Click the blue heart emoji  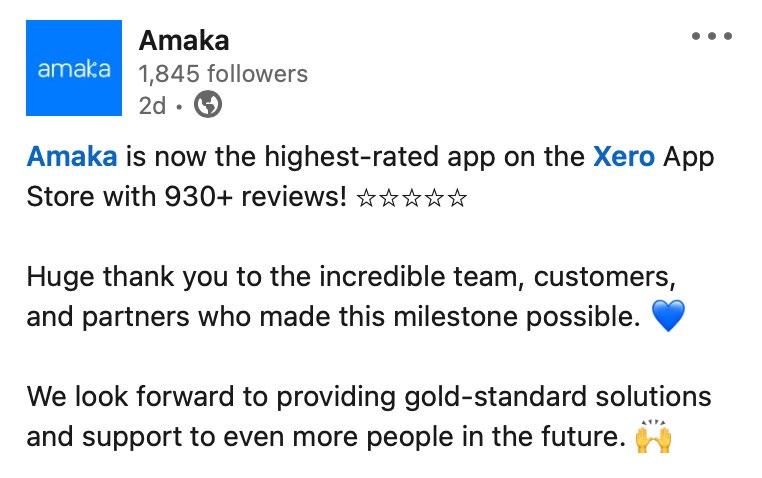[x=667, y=318]
